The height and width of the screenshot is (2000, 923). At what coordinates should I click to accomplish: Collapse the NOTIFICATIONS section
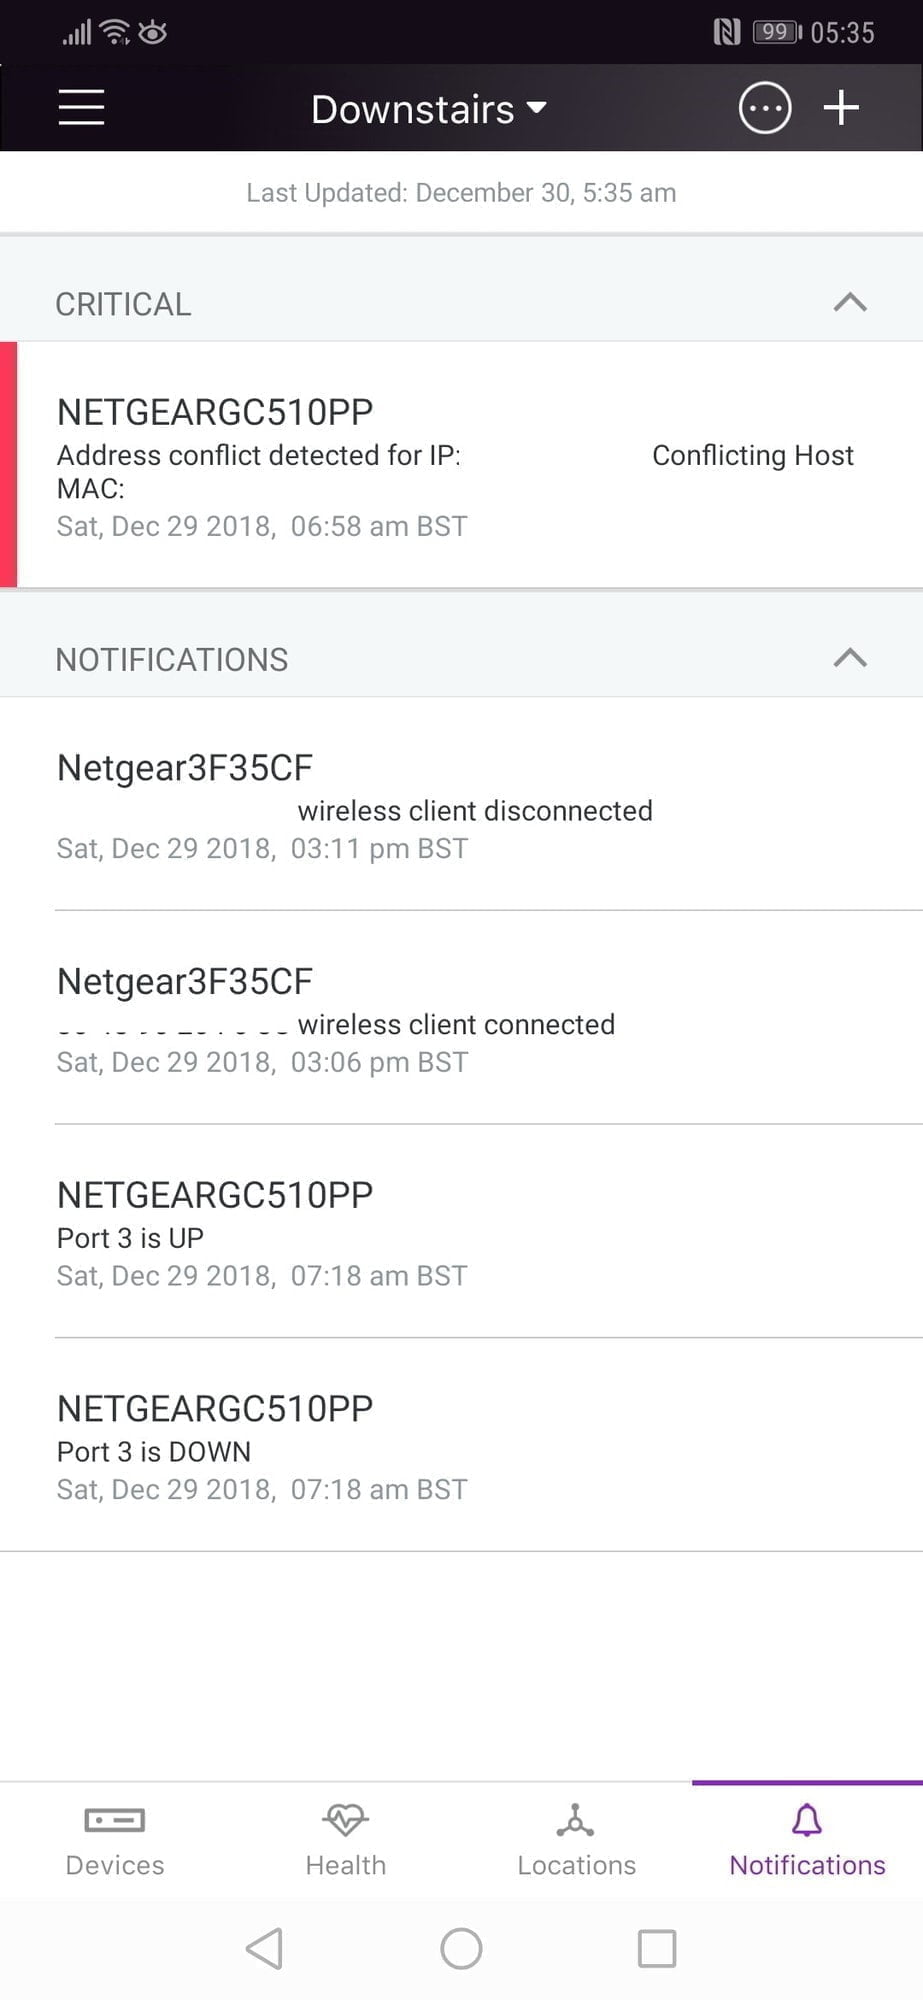coord(850,659)
